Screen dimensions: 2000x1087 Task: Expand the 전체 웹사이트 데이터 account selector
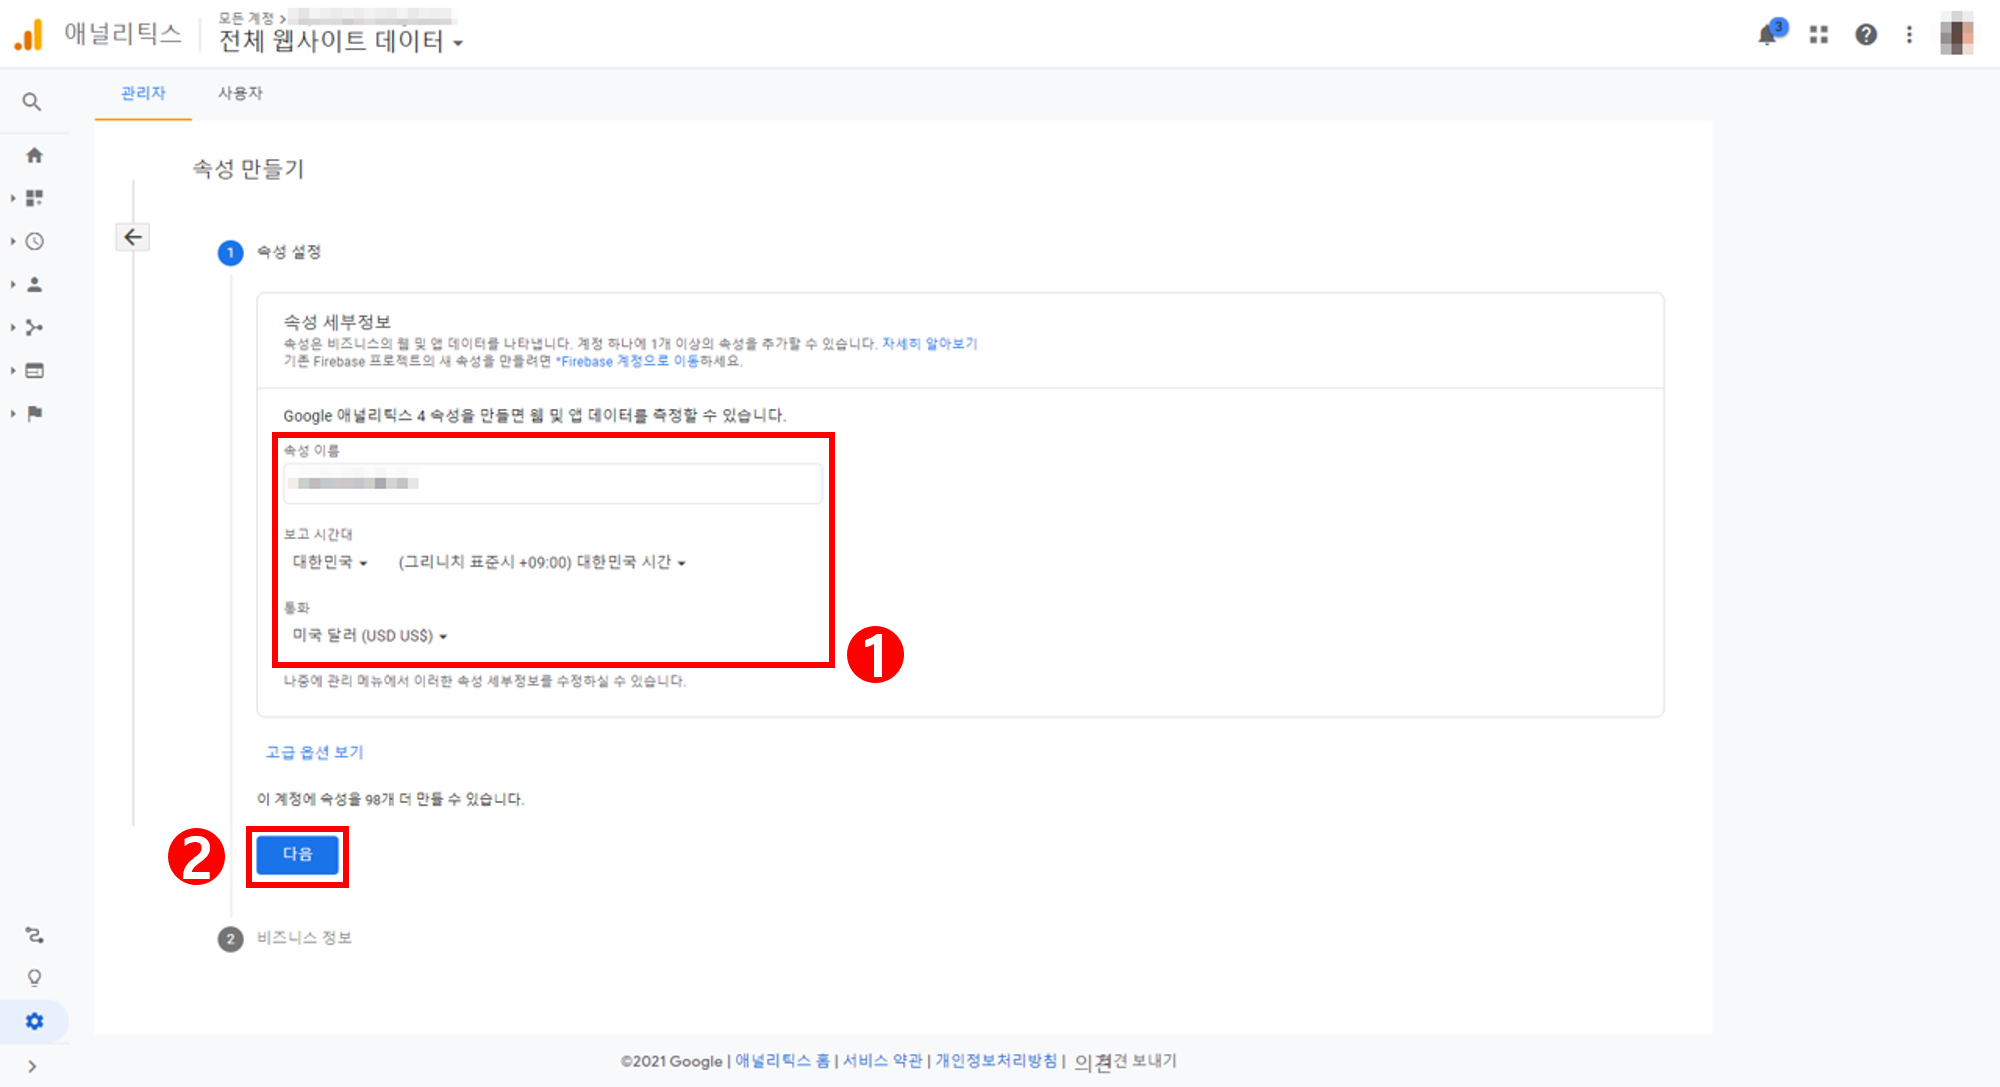tap(340, 41)
